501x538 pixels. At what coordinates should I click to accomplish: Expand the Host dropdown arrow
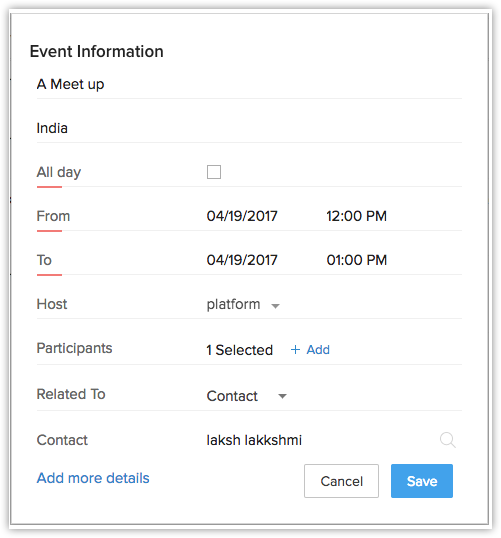pos(275,306)
